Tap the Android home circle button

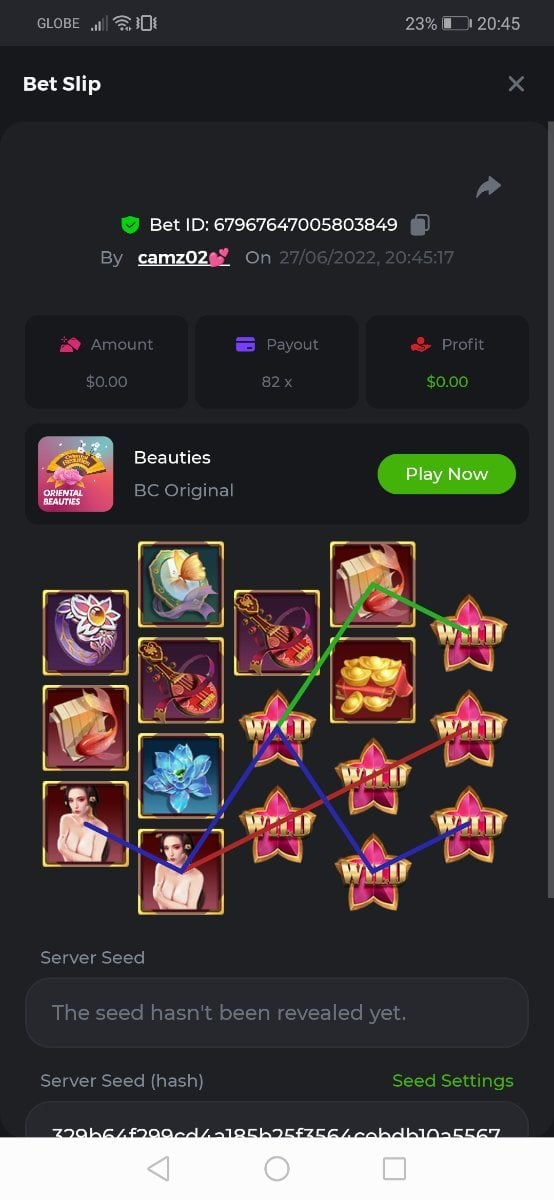pyautogui.click(x=277, y=1168)
